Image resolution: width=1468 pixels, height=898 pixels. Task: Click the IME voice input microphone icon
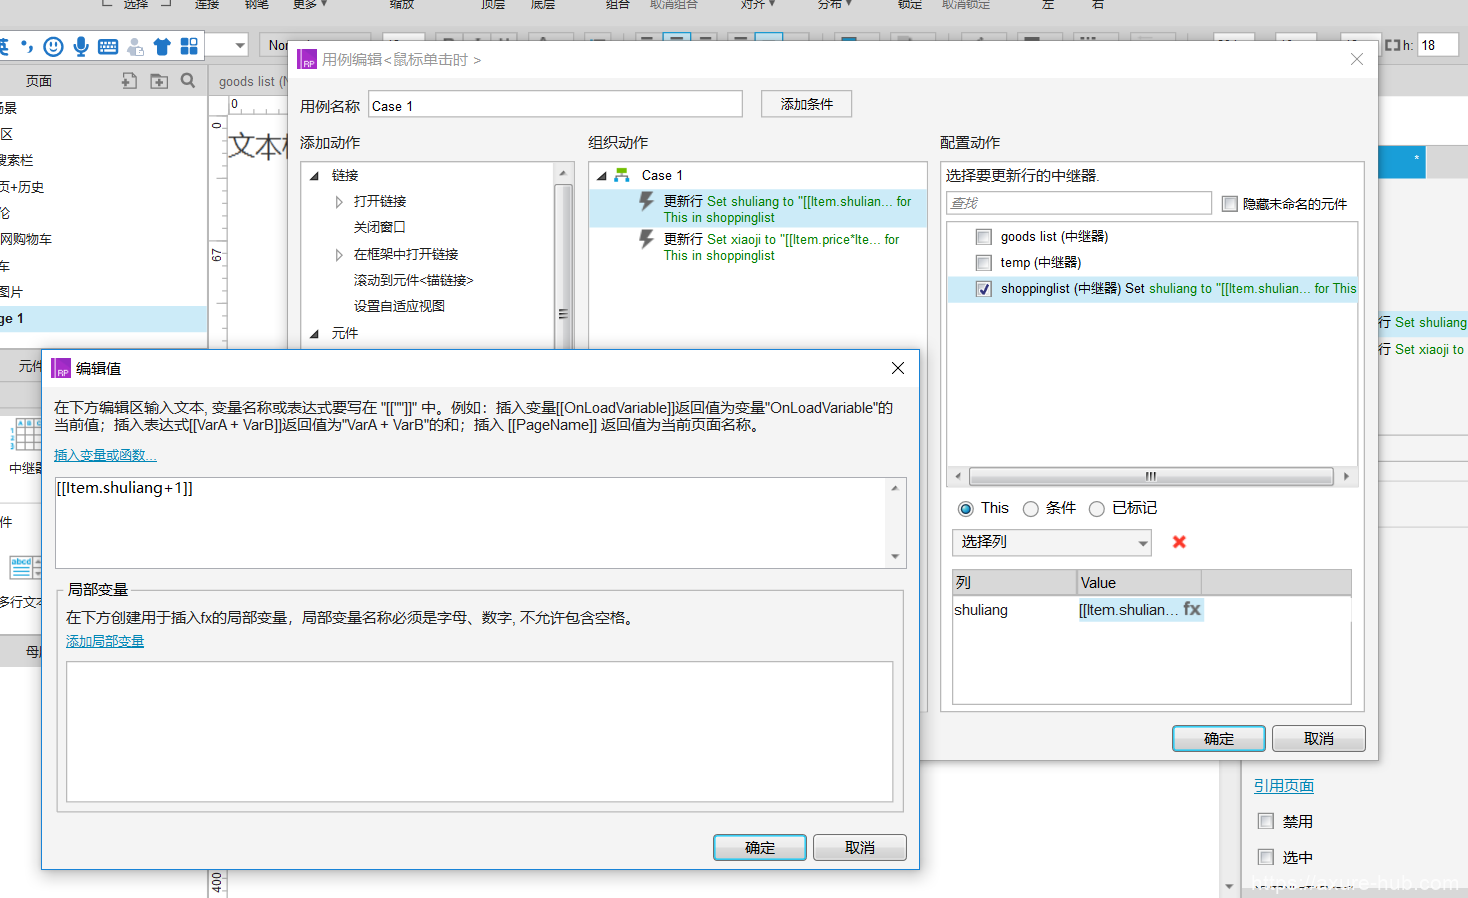point(81,46)
